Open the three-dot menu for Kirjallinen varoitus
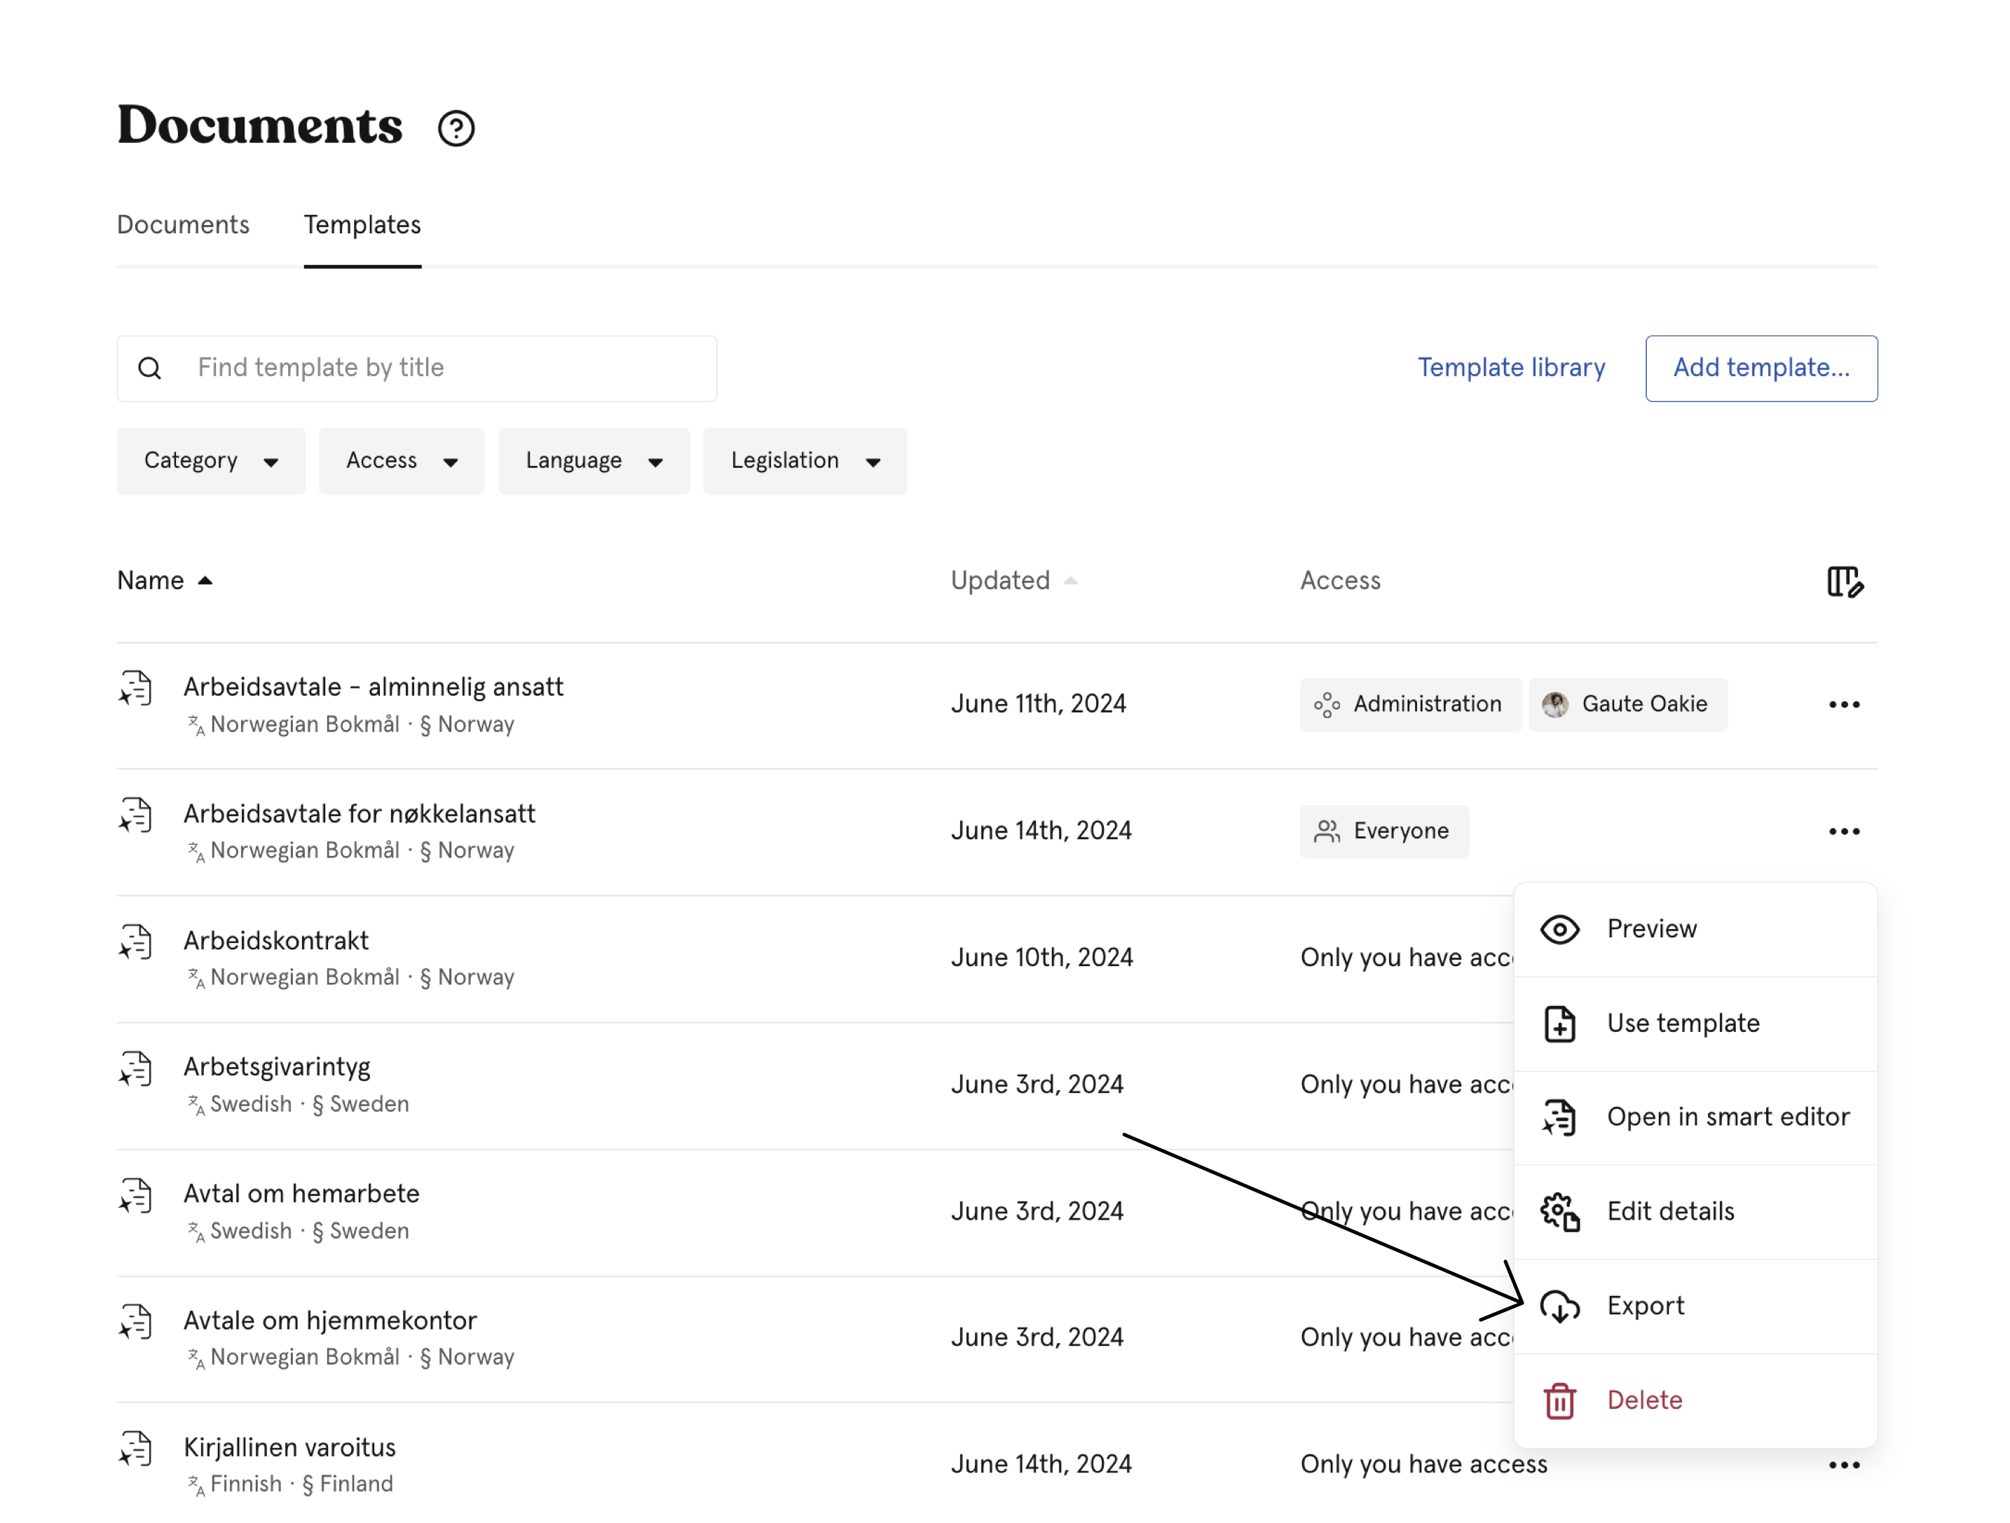This screenshot has width=2010, height=1523. [1844, 1465]
